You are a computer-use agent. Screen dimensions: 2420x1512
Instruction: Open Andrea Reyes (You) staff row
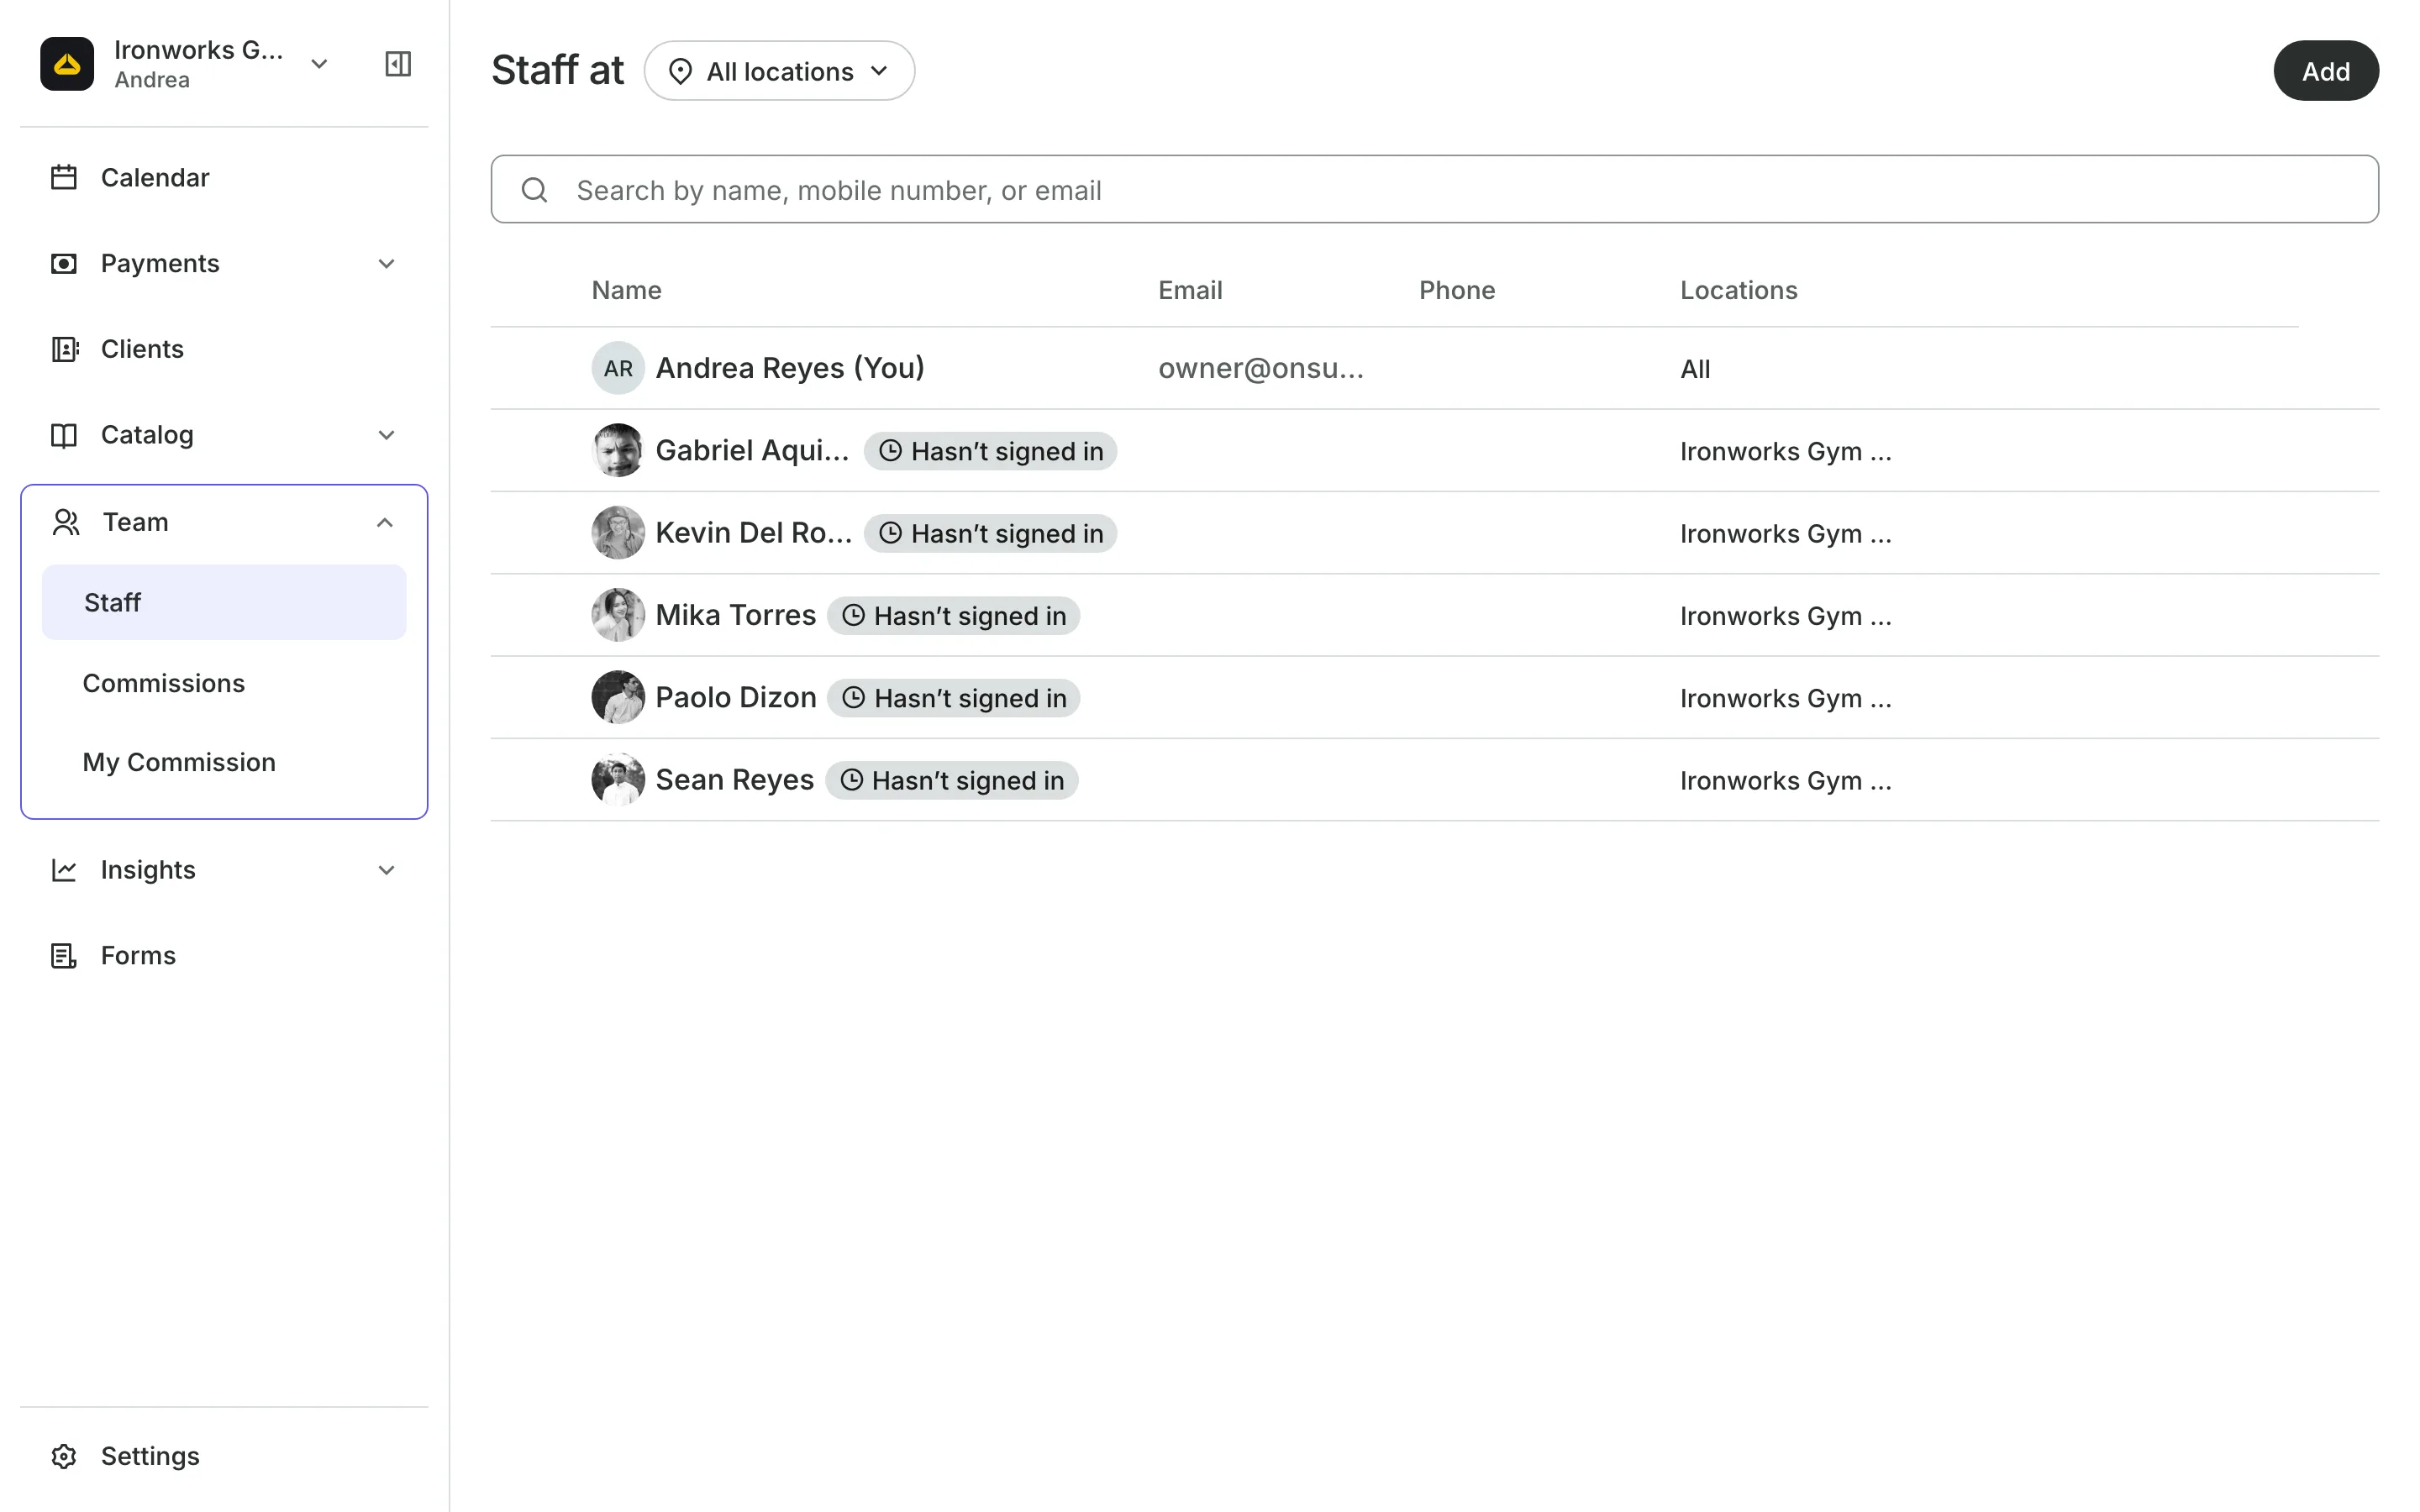point(1434,368)
